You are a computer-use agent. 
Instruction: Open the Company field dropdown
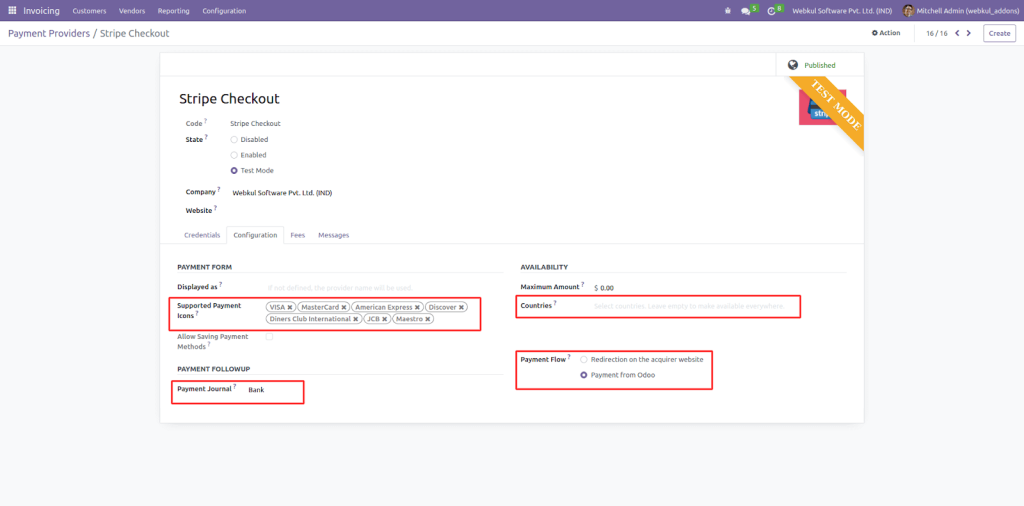click(282, 193)
